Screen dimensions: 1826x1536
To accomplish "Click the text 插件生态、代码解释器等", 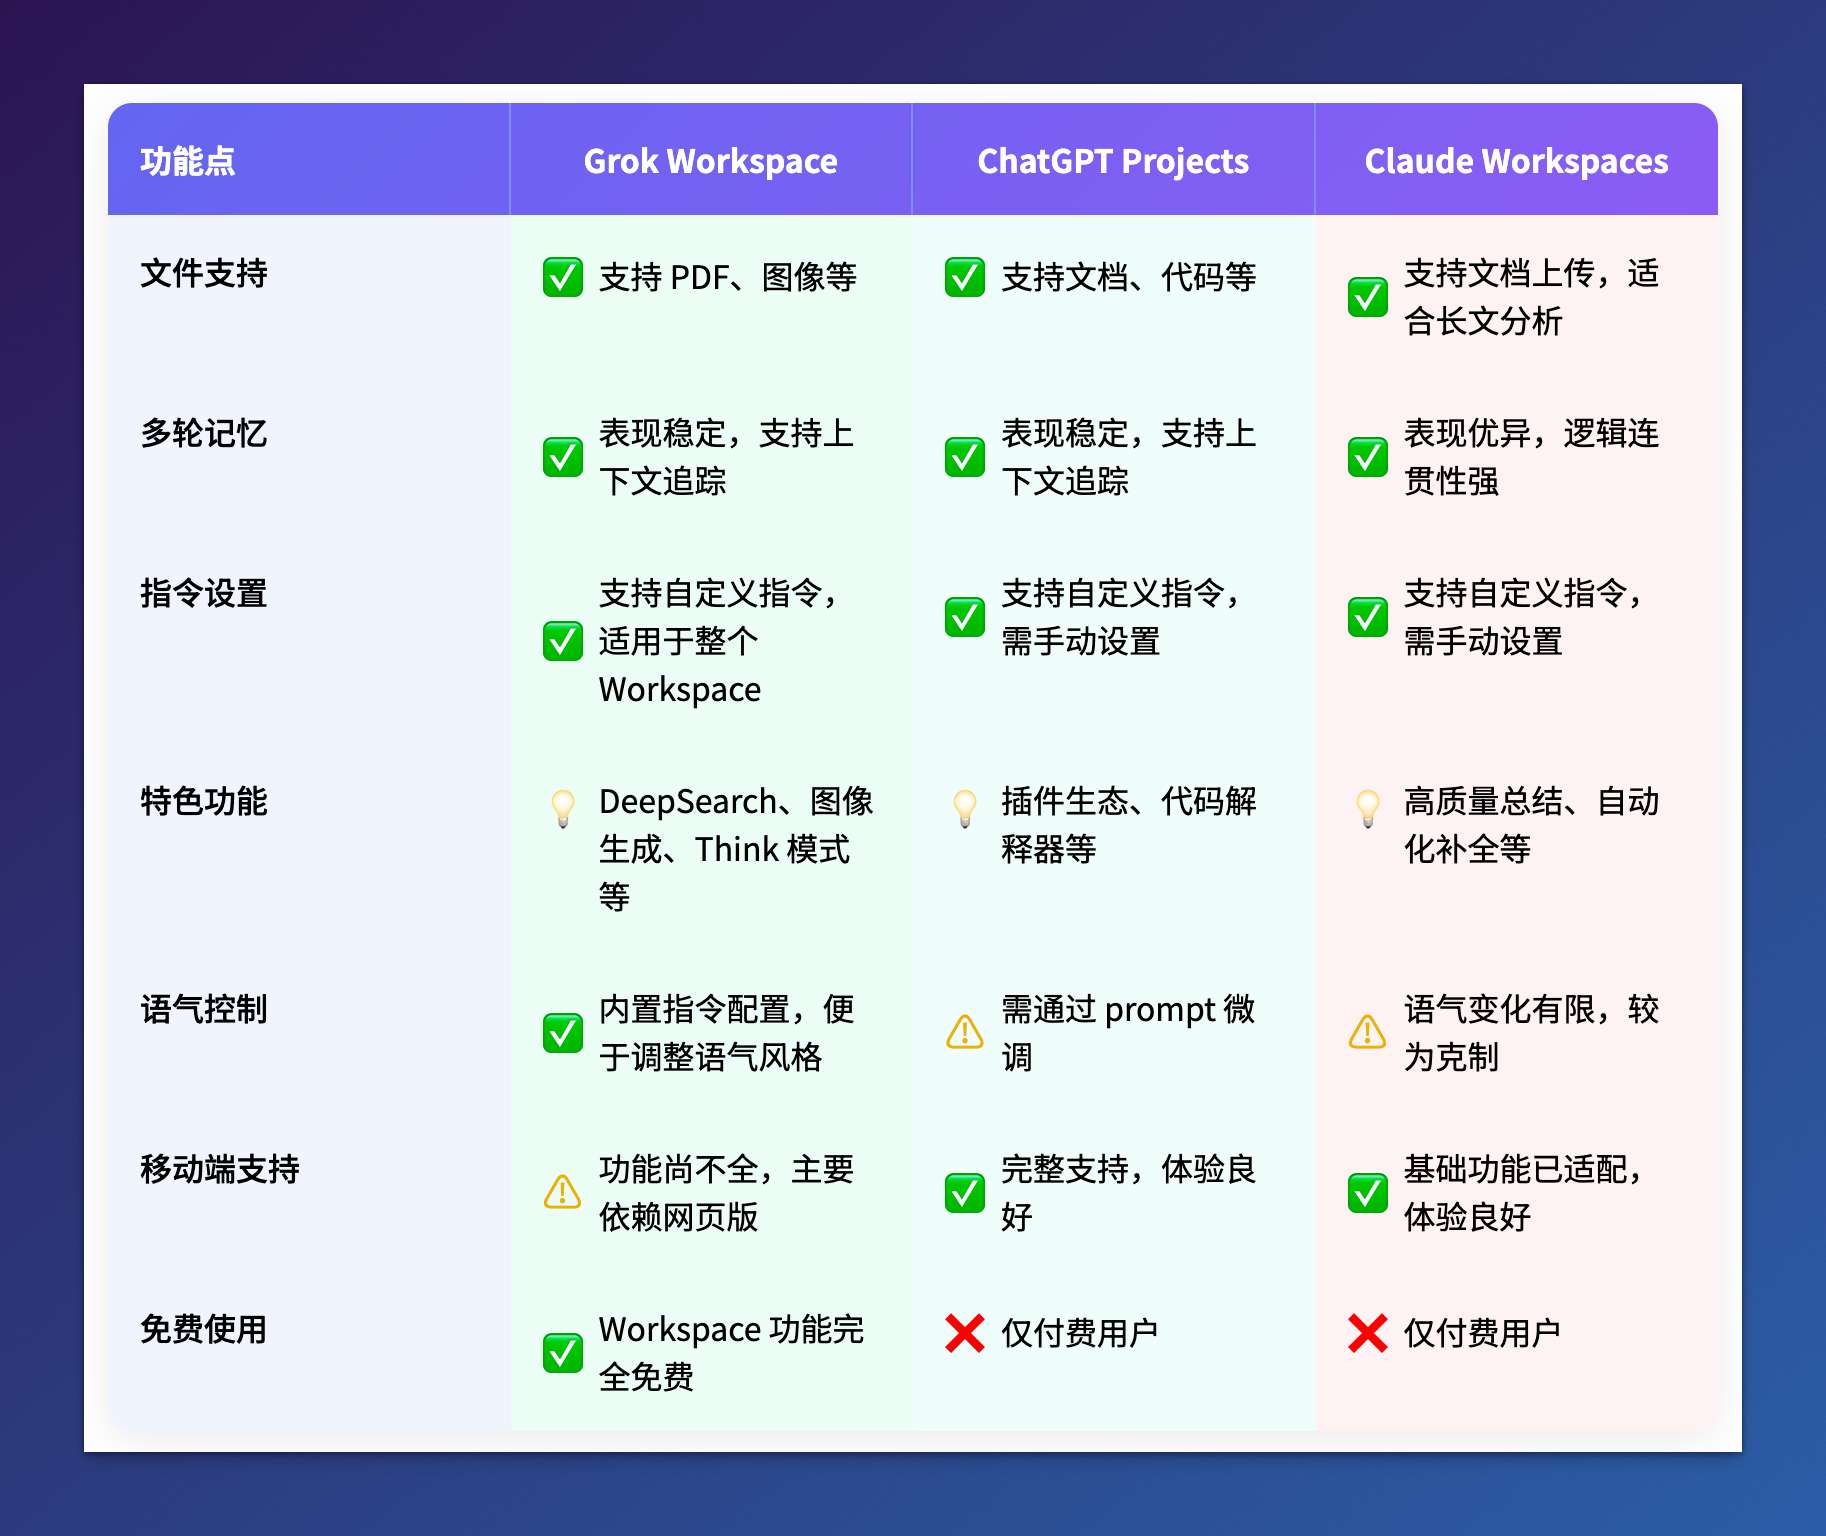I will [x=1129, y=825].
